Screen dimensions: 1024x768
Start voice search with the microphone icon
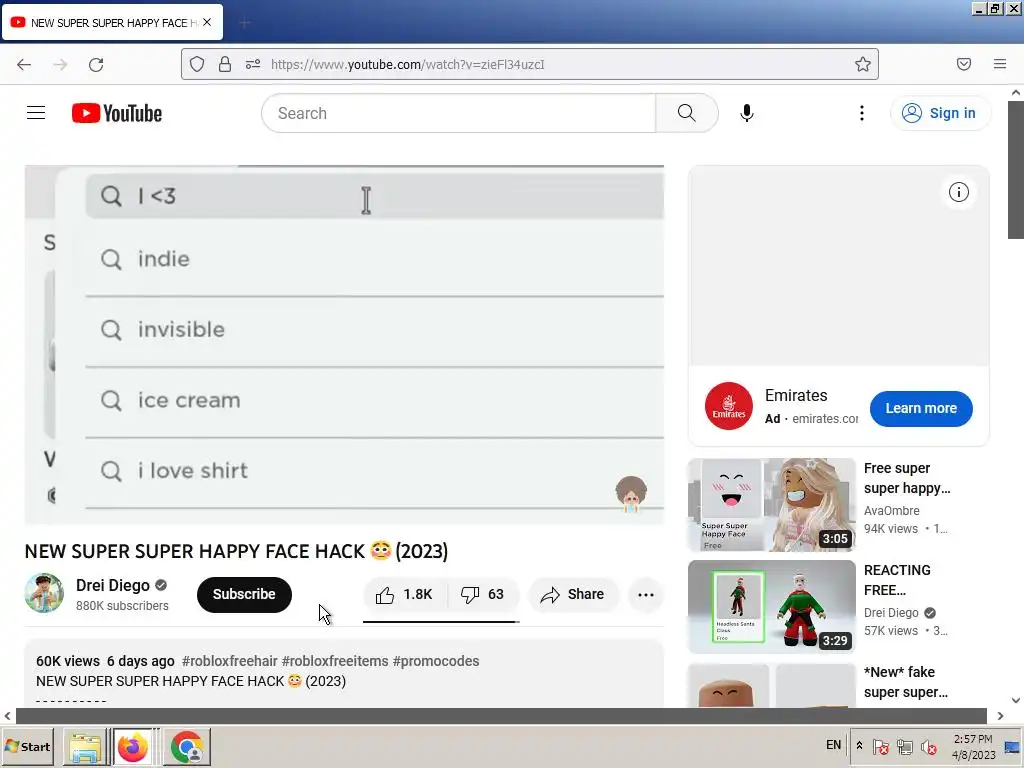(746, 113)
